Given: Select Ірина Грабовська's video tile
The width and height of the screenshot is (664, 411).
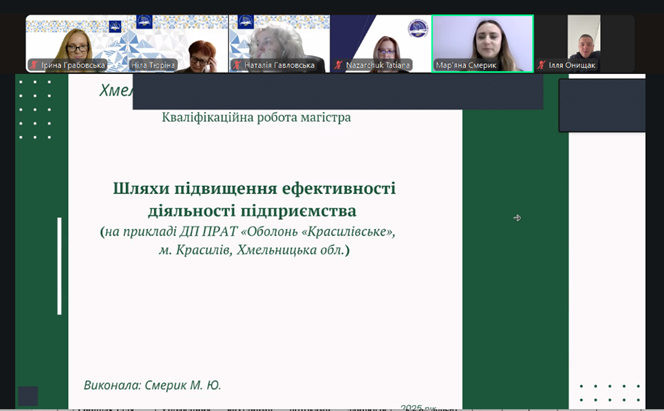Looking at the screenshot, I should [x=76, y=43].
